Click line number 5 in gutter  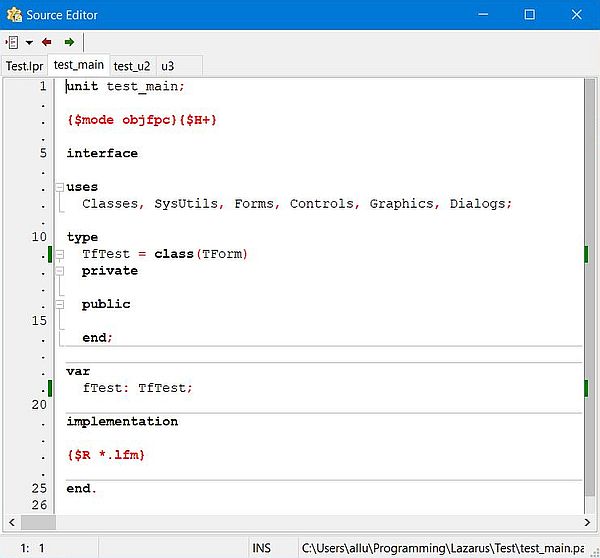click(43, 153)
